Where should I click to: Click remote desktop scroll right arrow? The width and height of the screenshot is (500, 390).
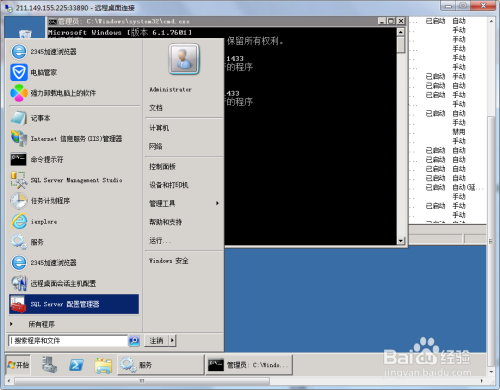click(481, 381)
